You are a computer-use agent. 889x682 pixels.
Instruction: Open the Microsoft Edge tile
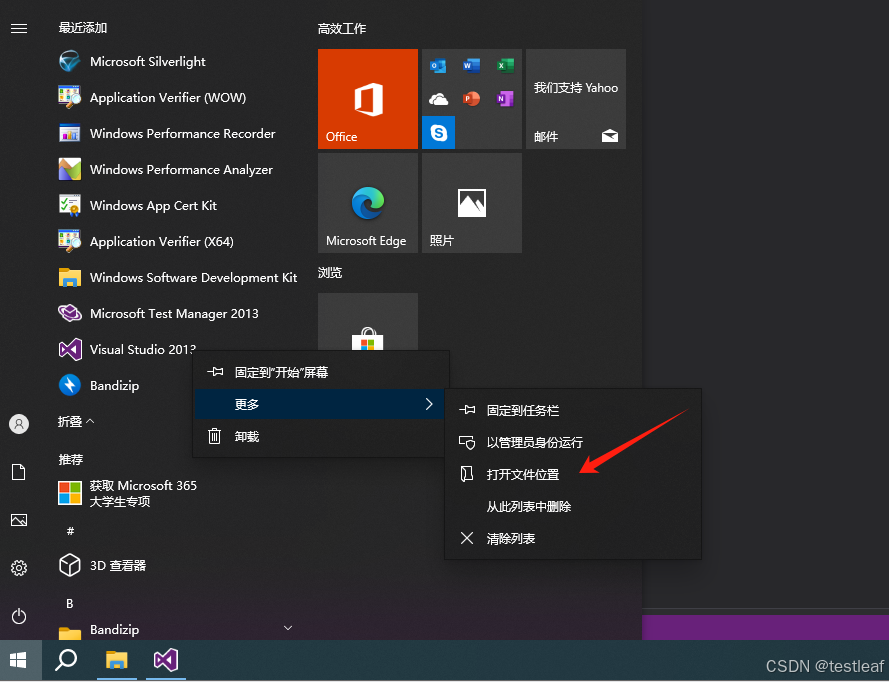coord(367,203)
